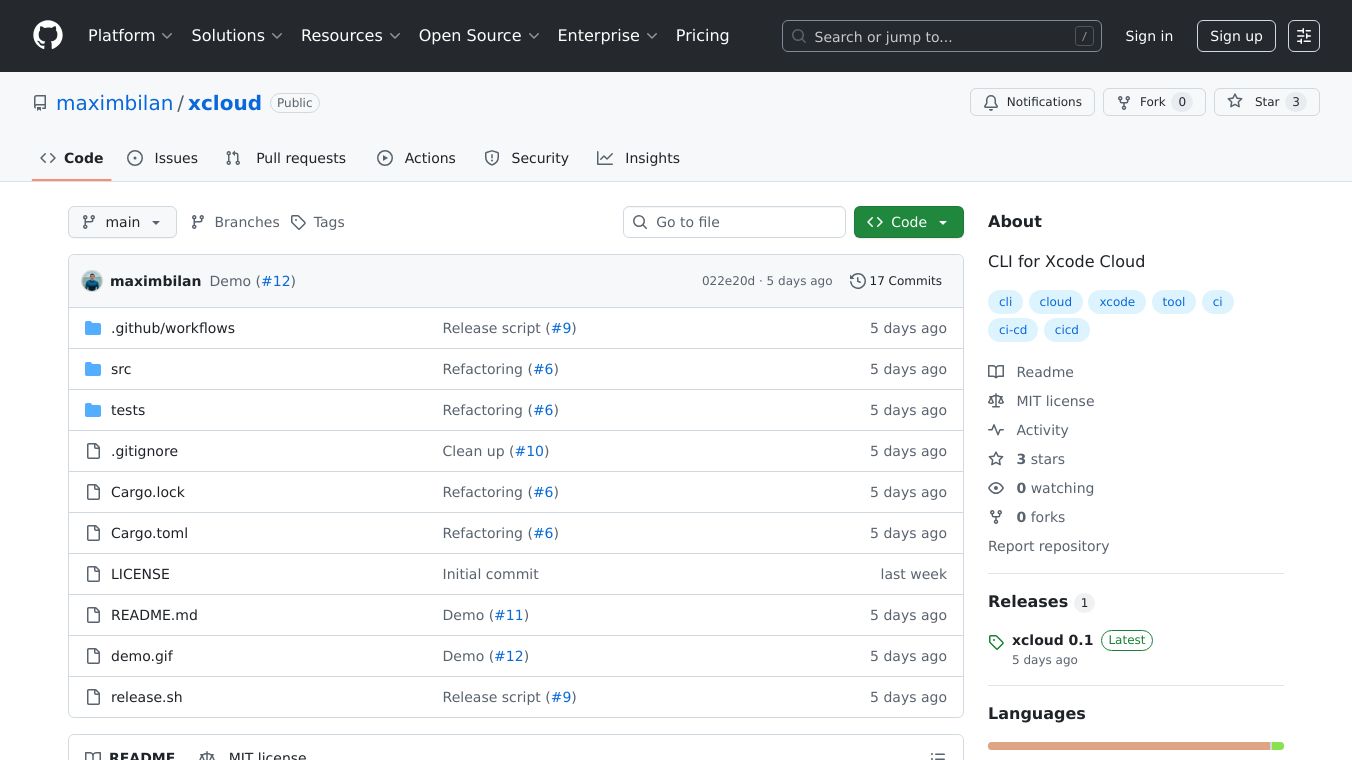1352x760 pixels.
Task: Open the accessibility settings icon in header
Action: 1303,36
